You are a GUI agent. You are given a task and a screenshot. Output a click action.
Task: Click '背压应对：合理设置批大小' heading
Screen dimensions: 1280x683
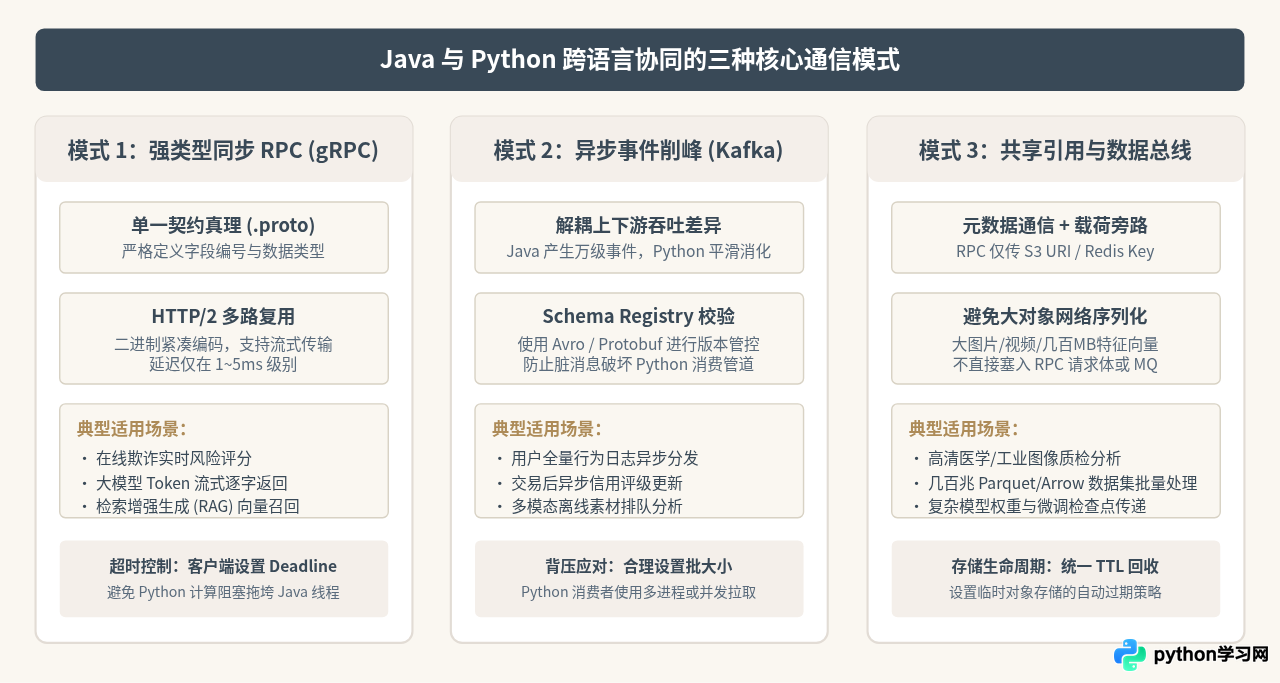[x=638, y=567]
